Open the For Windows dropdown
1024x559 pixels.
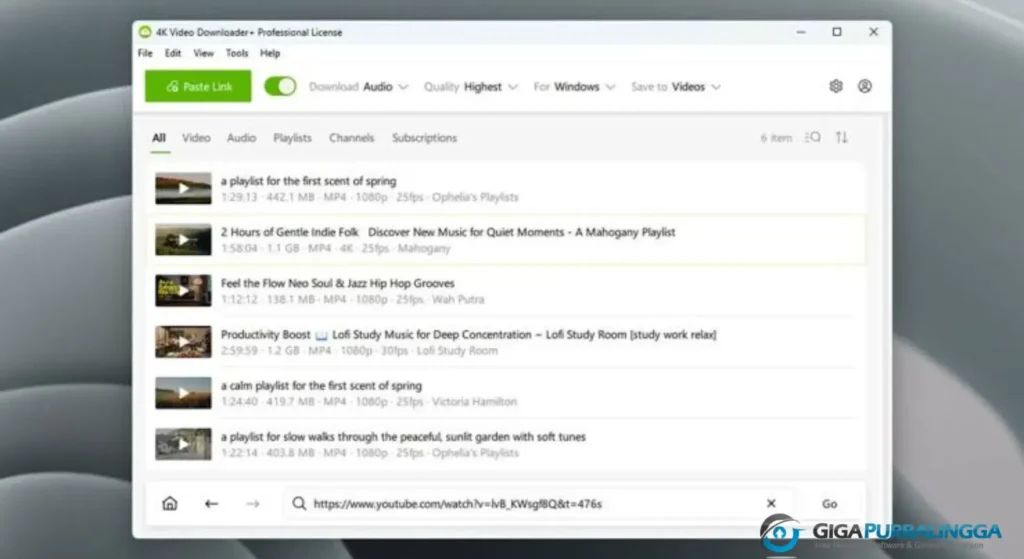click(574, 87)
